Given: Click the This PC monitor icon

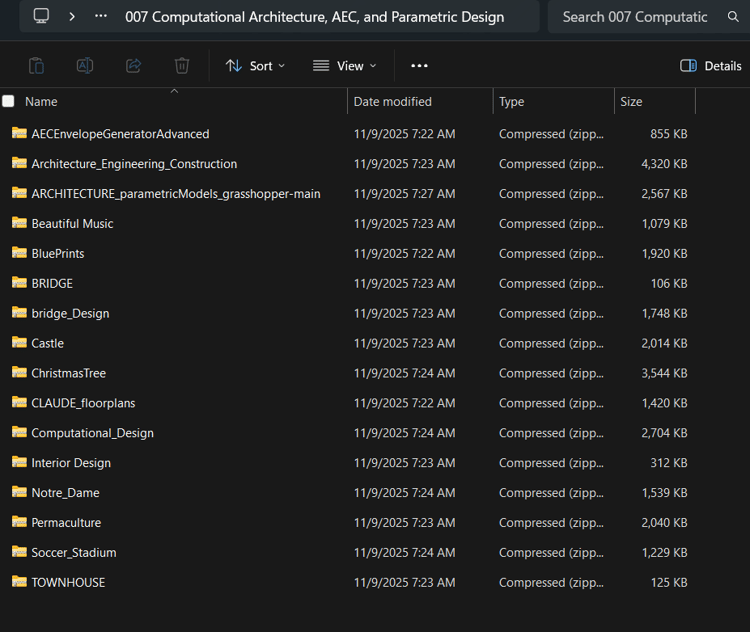Looking at the screenshot, I should tap(41, 16).
